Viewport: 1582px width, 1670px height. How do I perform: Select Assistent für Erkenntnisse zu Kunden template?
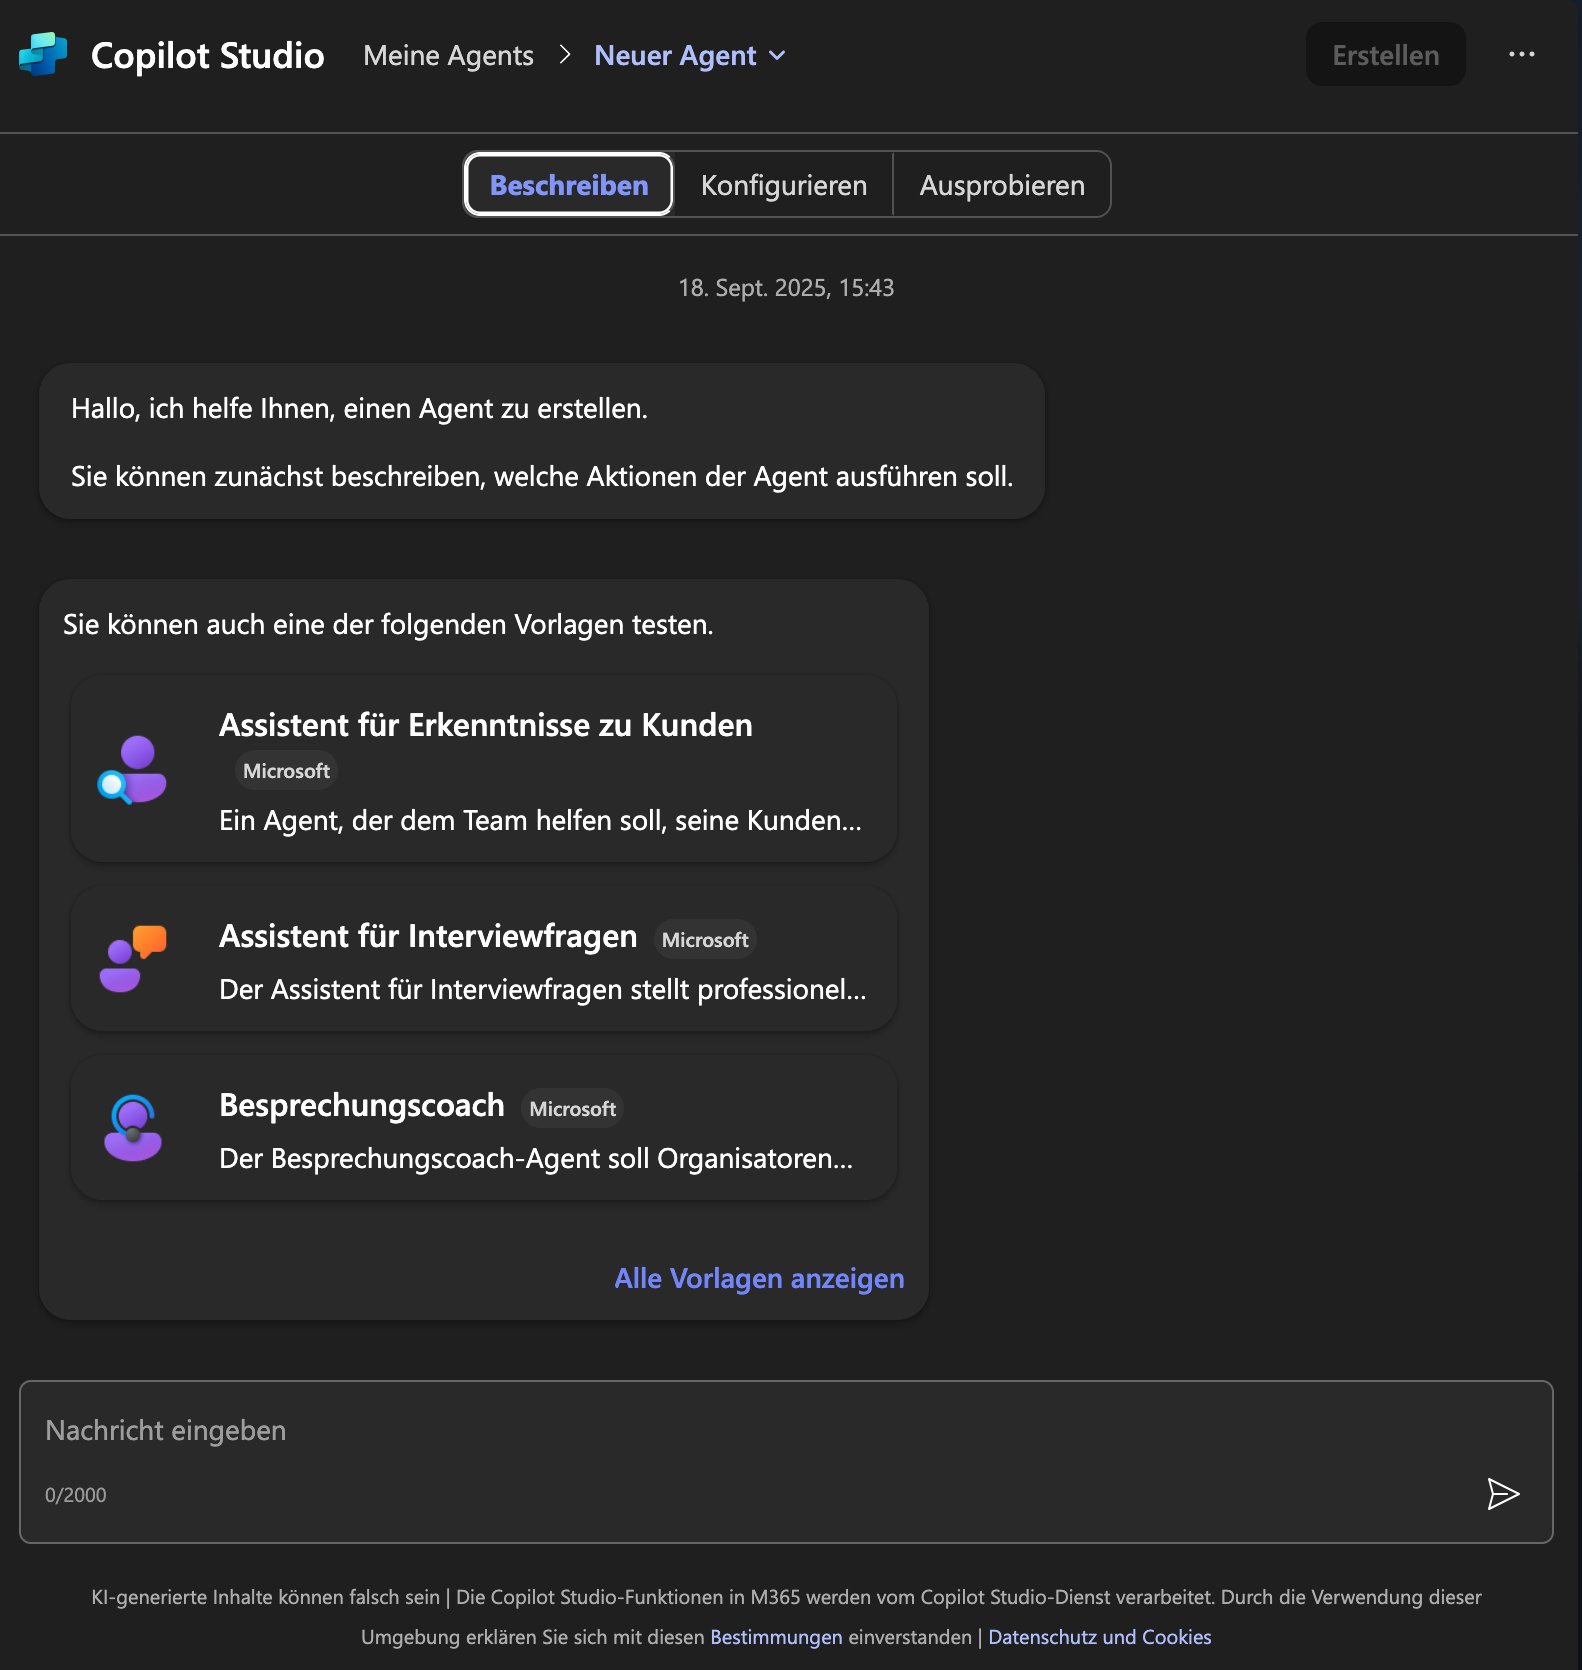[485, 725]
